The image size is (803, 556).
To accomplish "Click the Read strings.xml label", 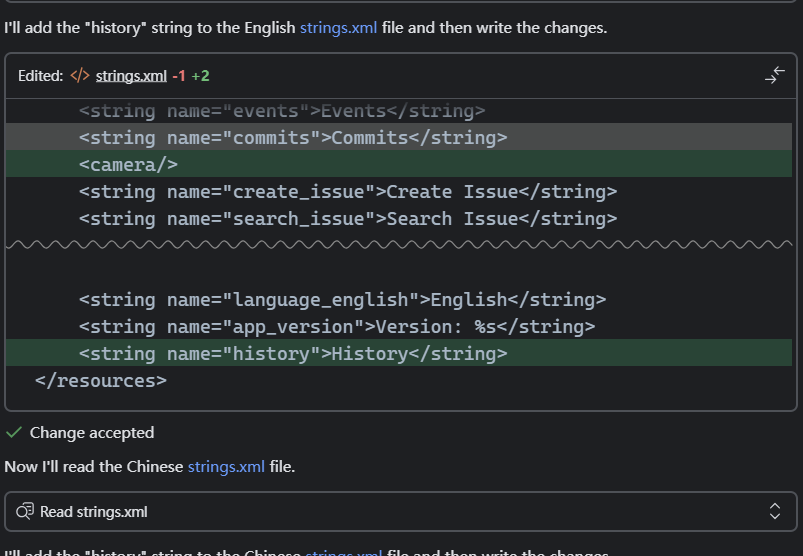I will pos(94,512).
